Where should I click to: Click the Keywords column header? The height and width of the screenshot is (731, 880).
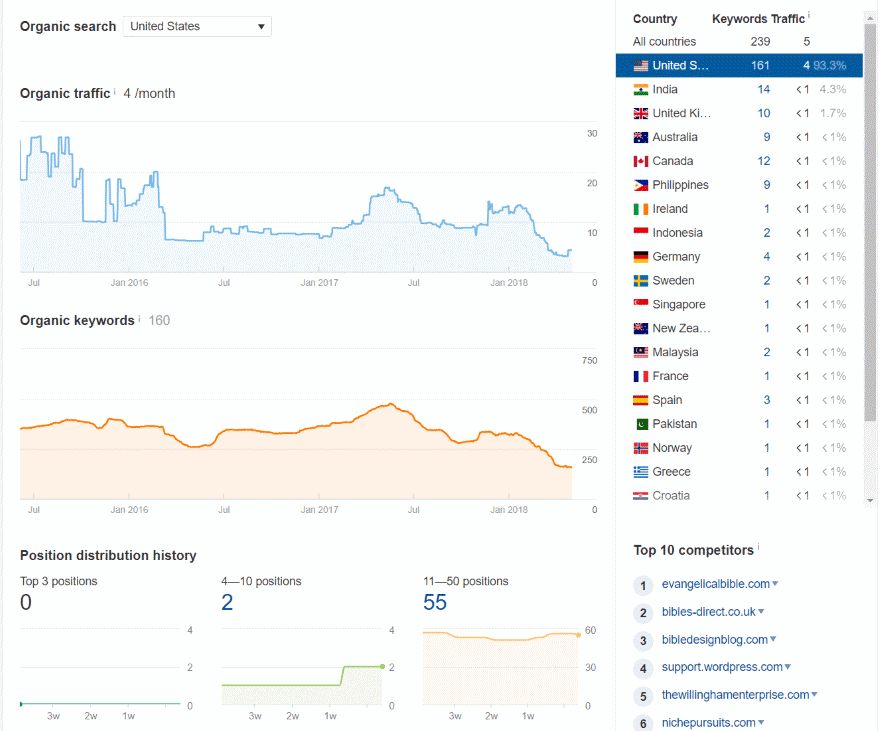pos(740,19)
